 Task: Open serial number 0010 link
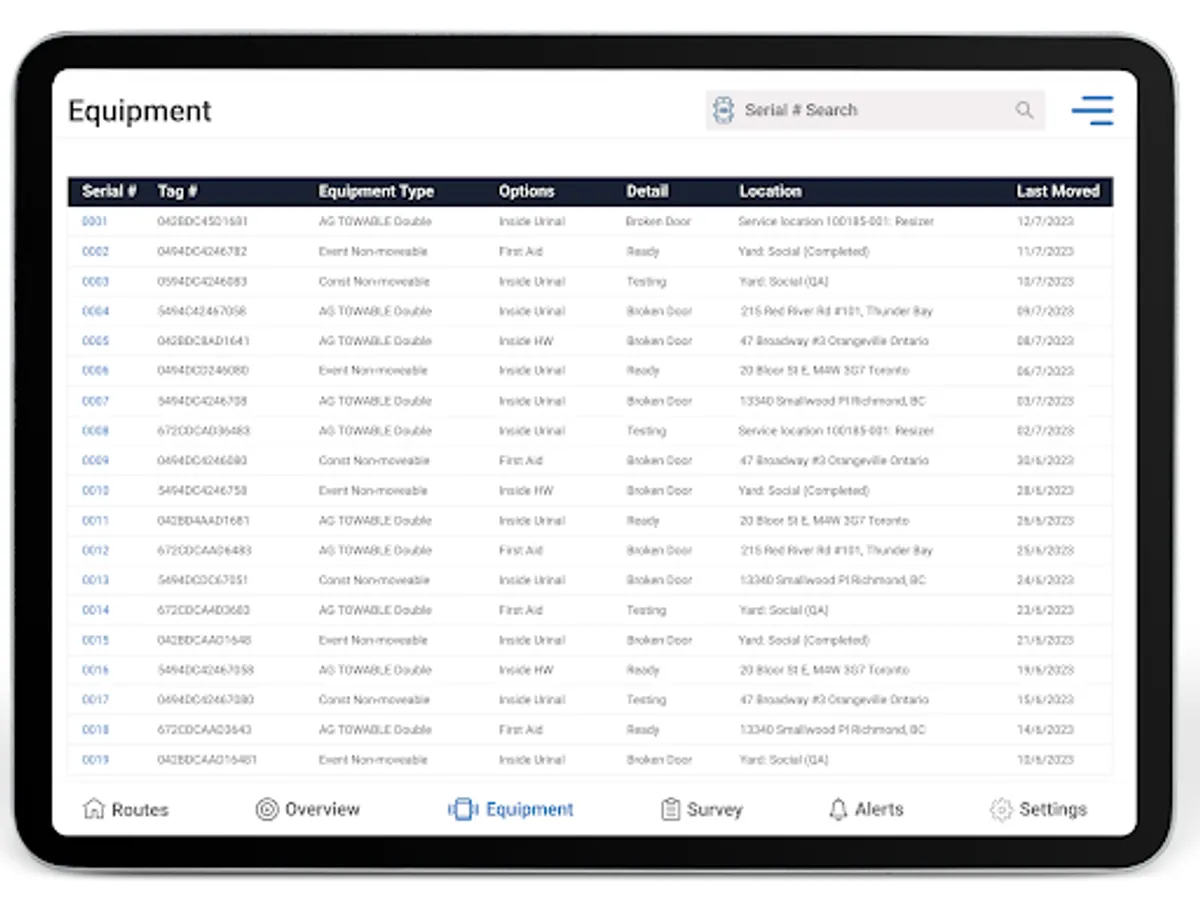[95, 490]
